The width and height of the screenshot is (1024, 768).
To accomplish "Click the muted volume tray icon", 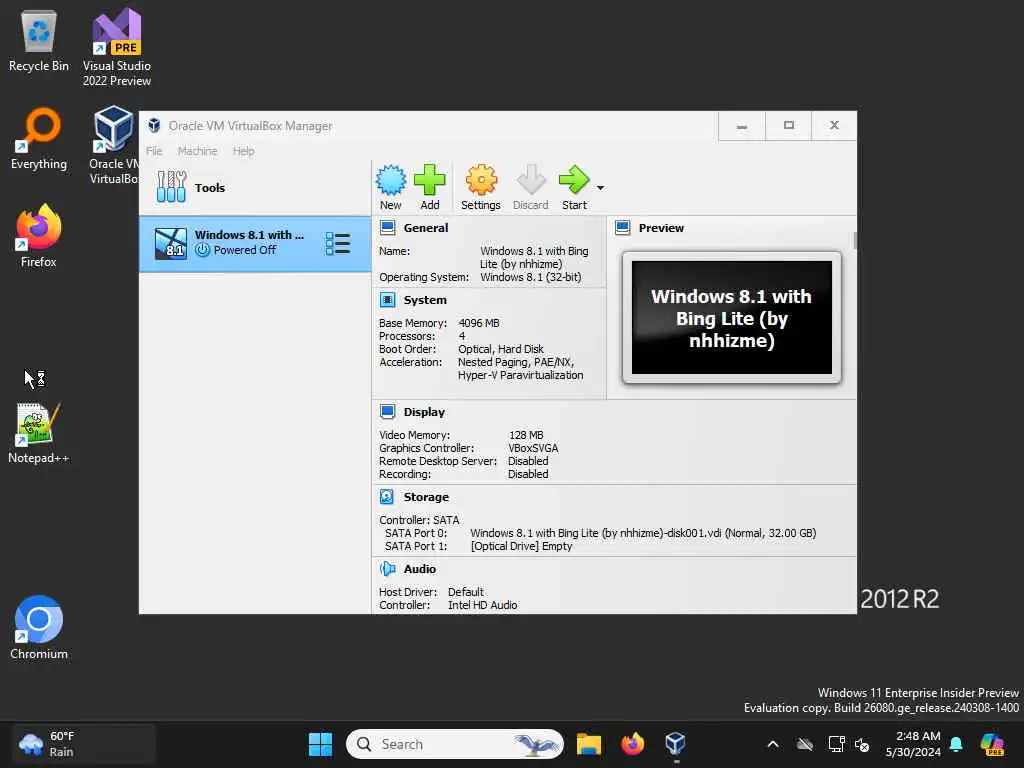I will tap(862, 744).
